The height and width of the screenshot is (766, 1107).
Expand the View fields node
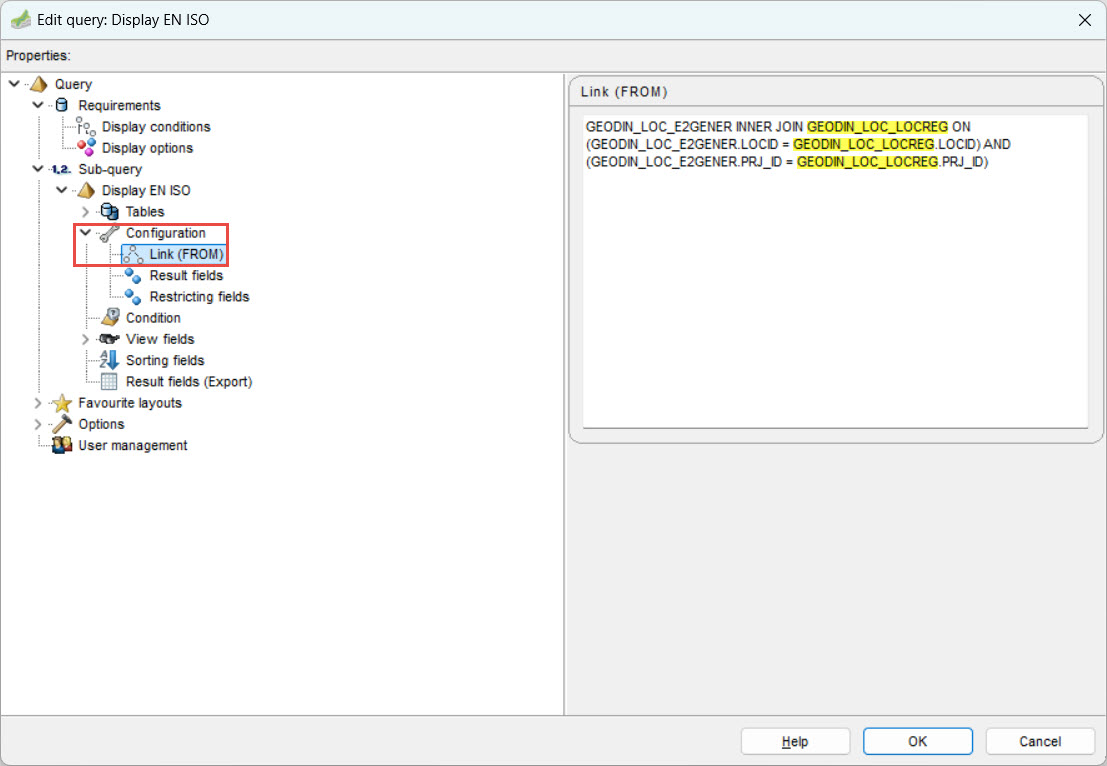85,340
